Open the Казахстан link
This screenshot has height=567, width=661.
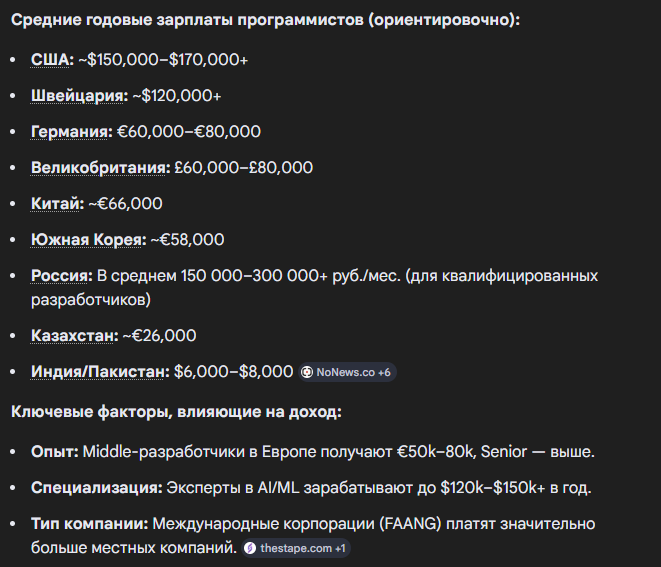point(74,336)
